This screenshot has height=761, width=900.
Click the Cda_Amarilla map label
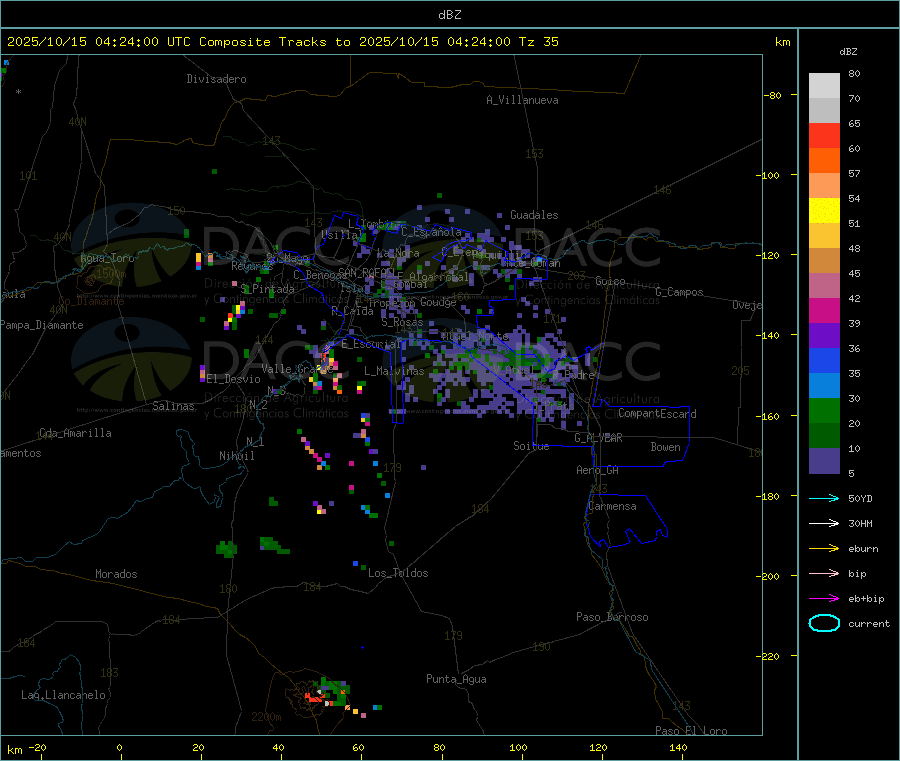(x=75, y=433)
